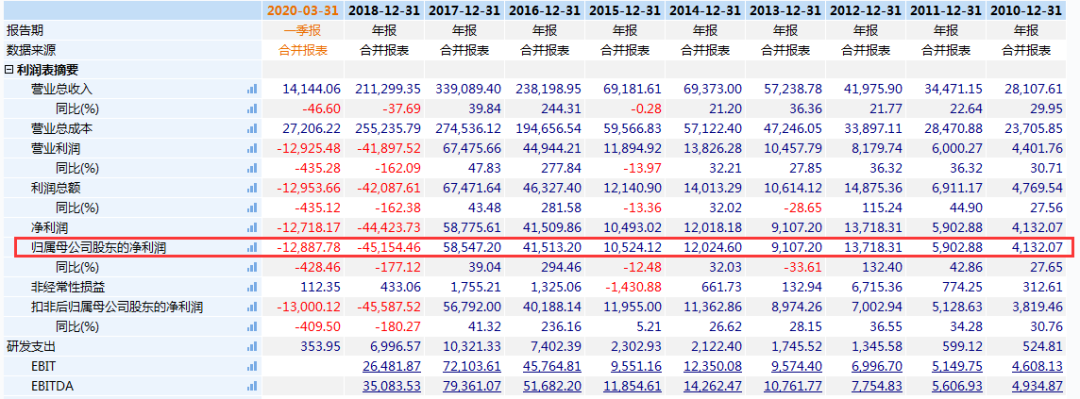
Task: Select the 2020-03-31 column header
Action: tap(303, 10)
